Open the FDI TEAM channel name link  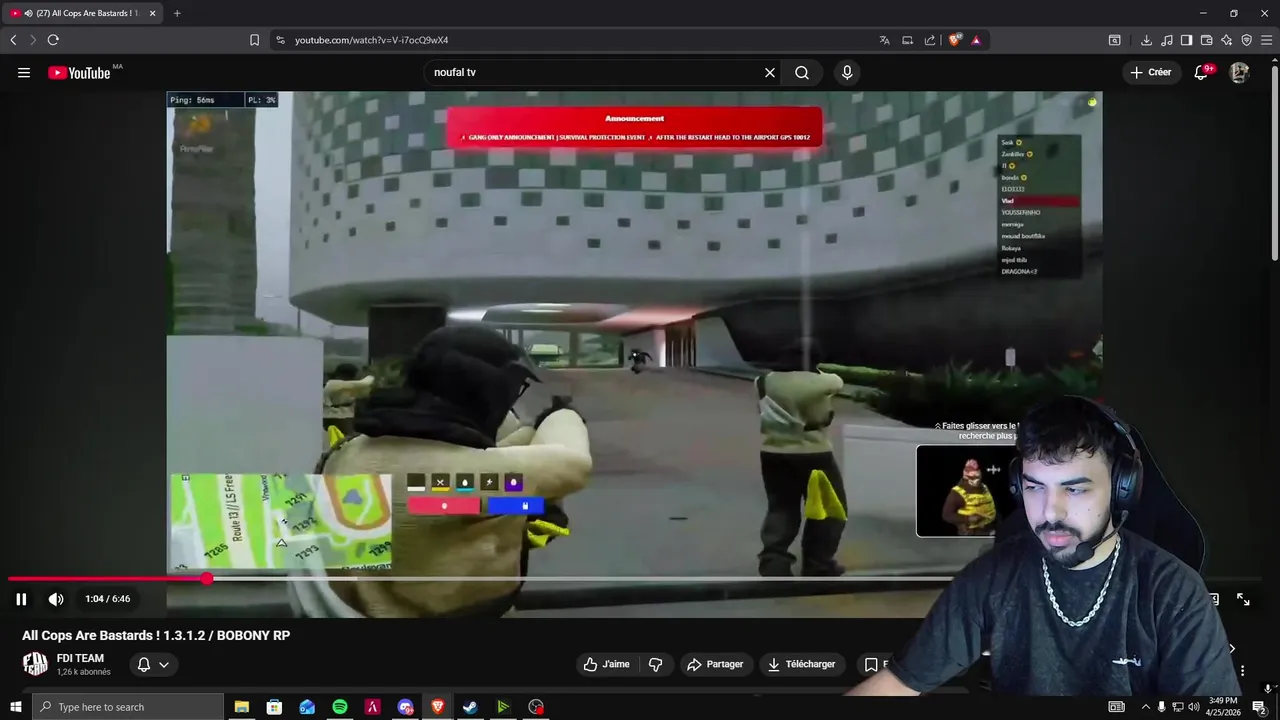(80, 658)
